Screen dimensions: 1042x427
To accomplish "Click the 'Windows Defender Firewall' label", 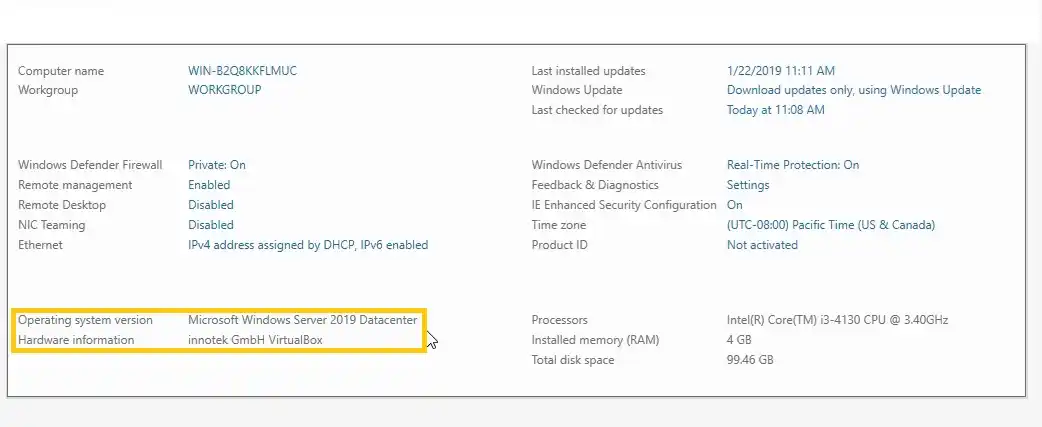I will tap(90, 165).
